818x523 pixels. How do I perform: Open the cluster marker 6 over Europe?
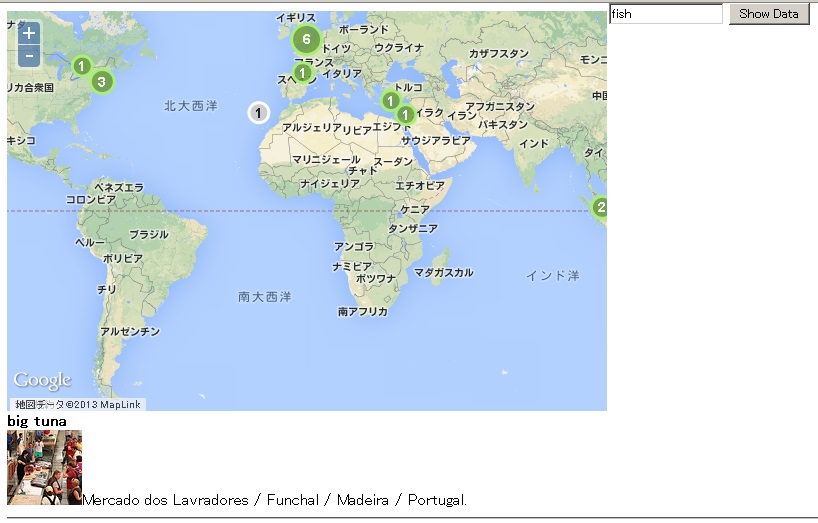(306, 41)
